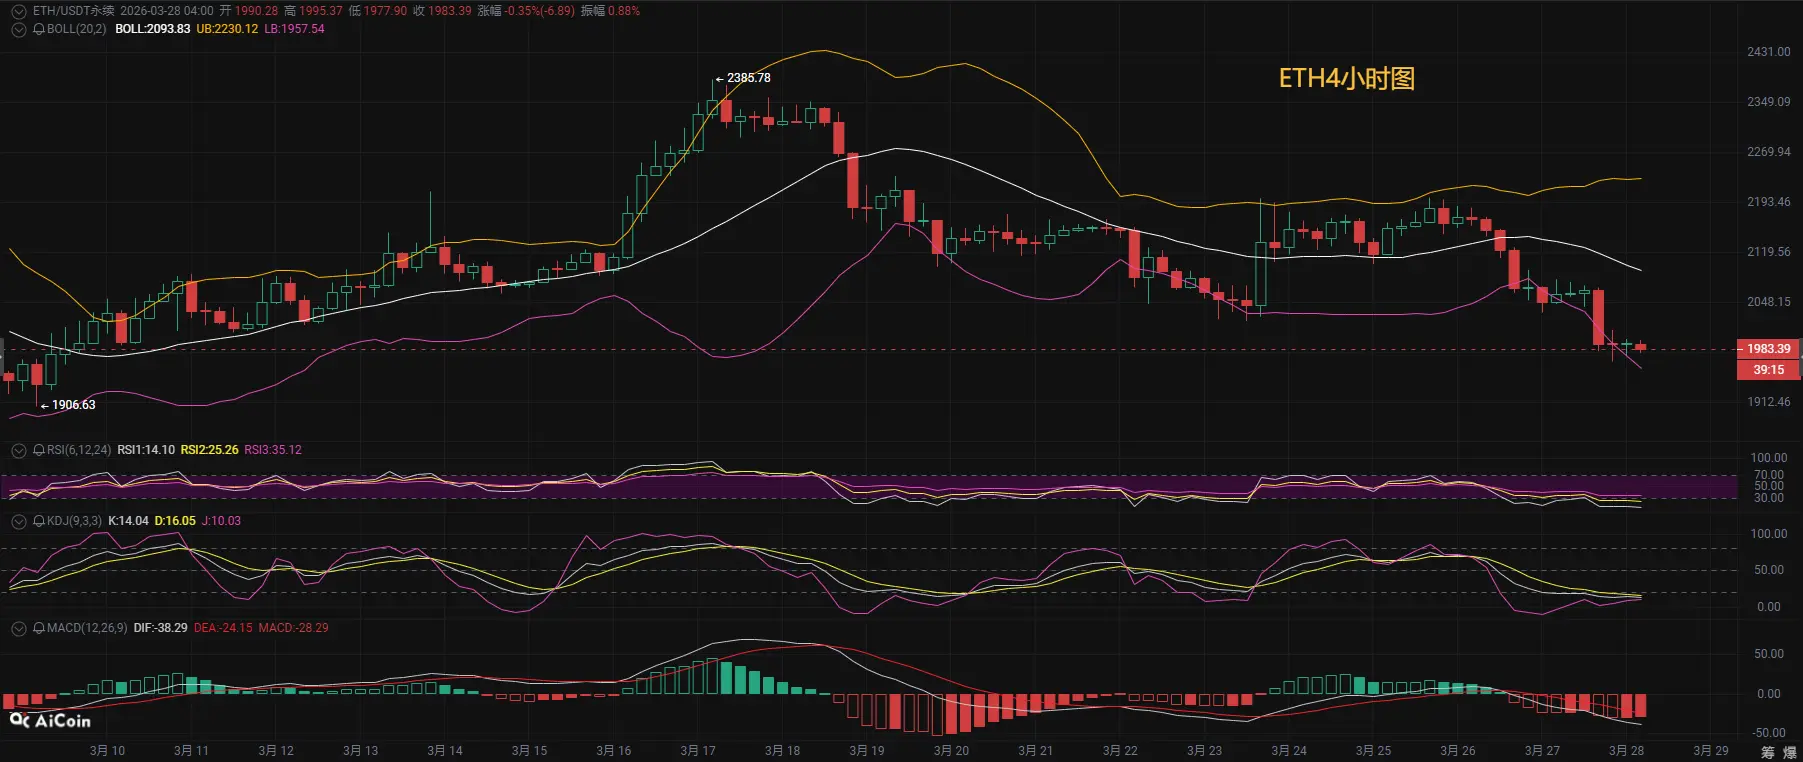1803x762 pixels.
Task: Click the LB:1957.54 lower band value
Action: (x=294, y=29)
